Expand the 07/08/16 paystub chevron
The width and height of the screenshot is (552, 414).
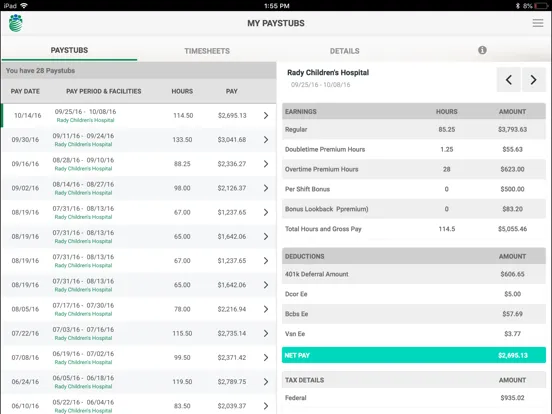(x=266, y=358)
